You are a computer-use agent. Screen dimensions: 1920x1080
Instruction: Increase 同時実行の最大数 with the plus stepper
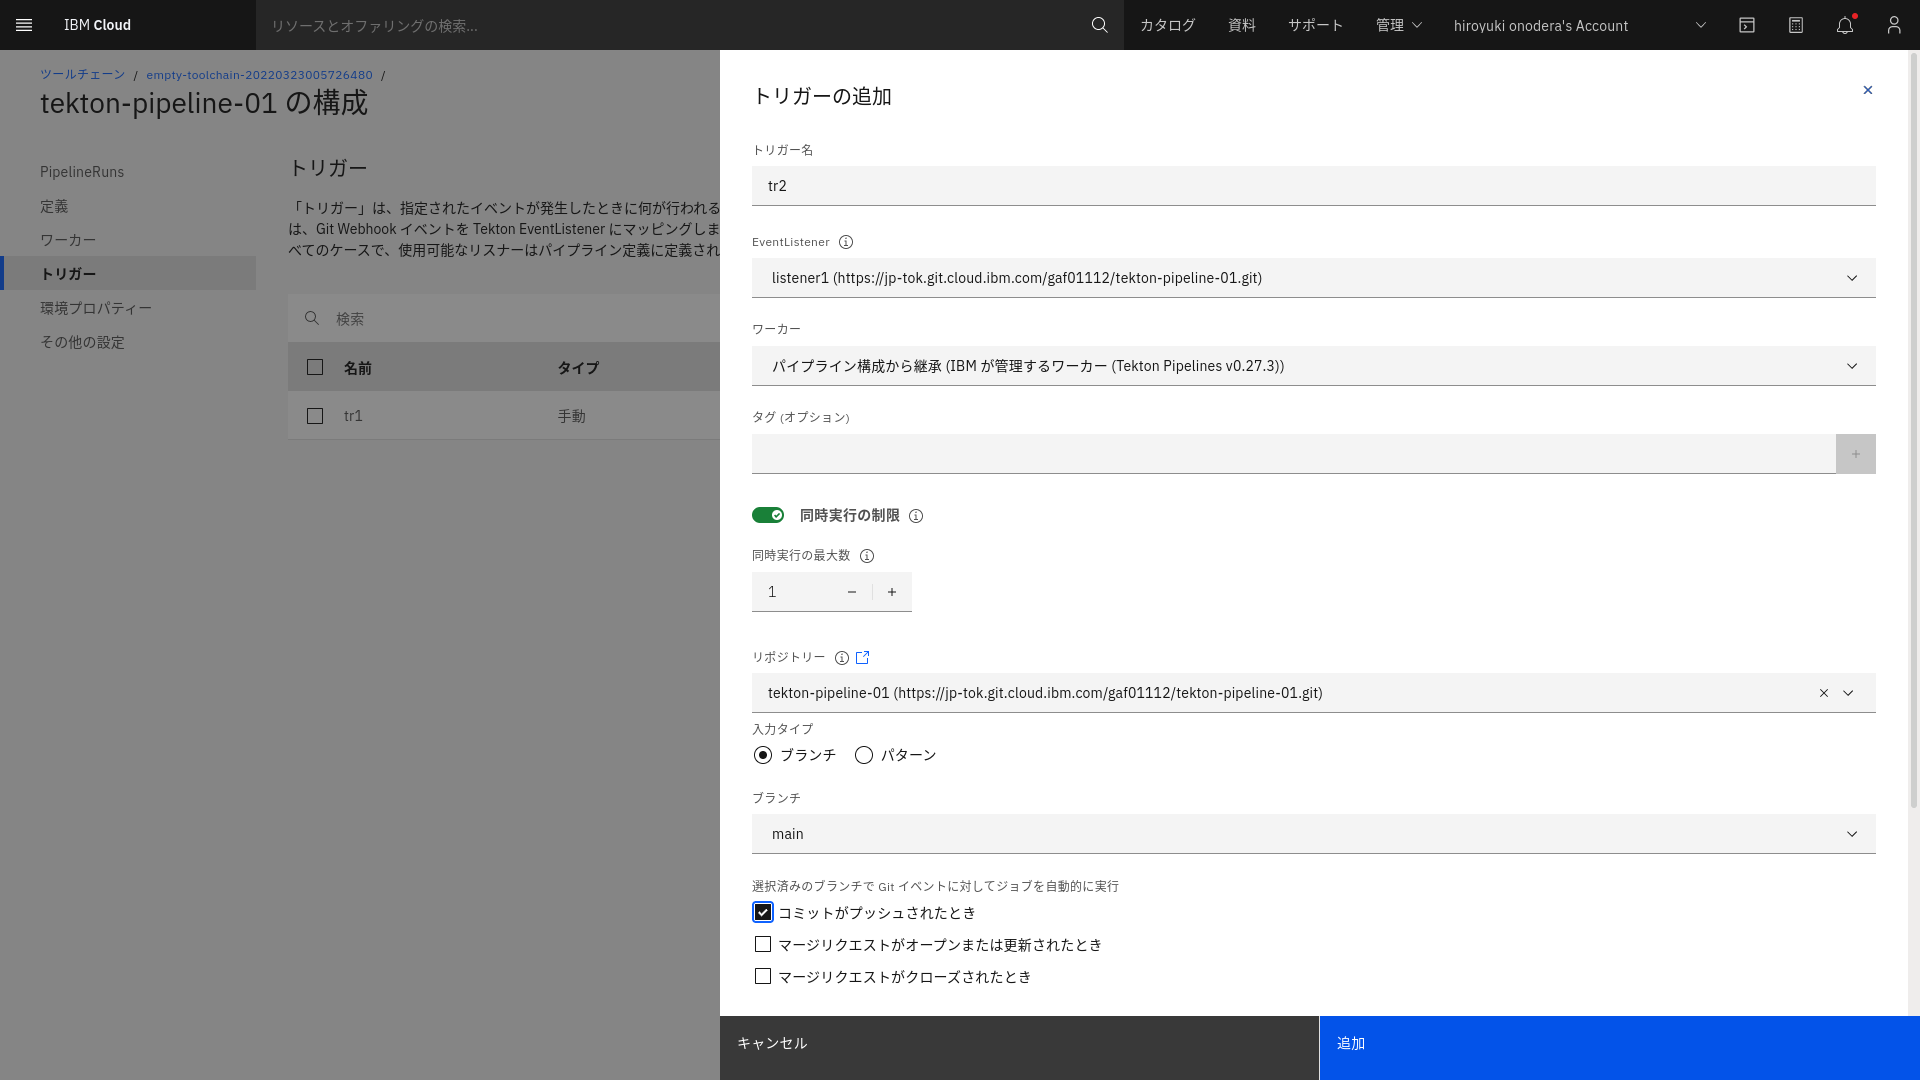(x=891, y=591)
